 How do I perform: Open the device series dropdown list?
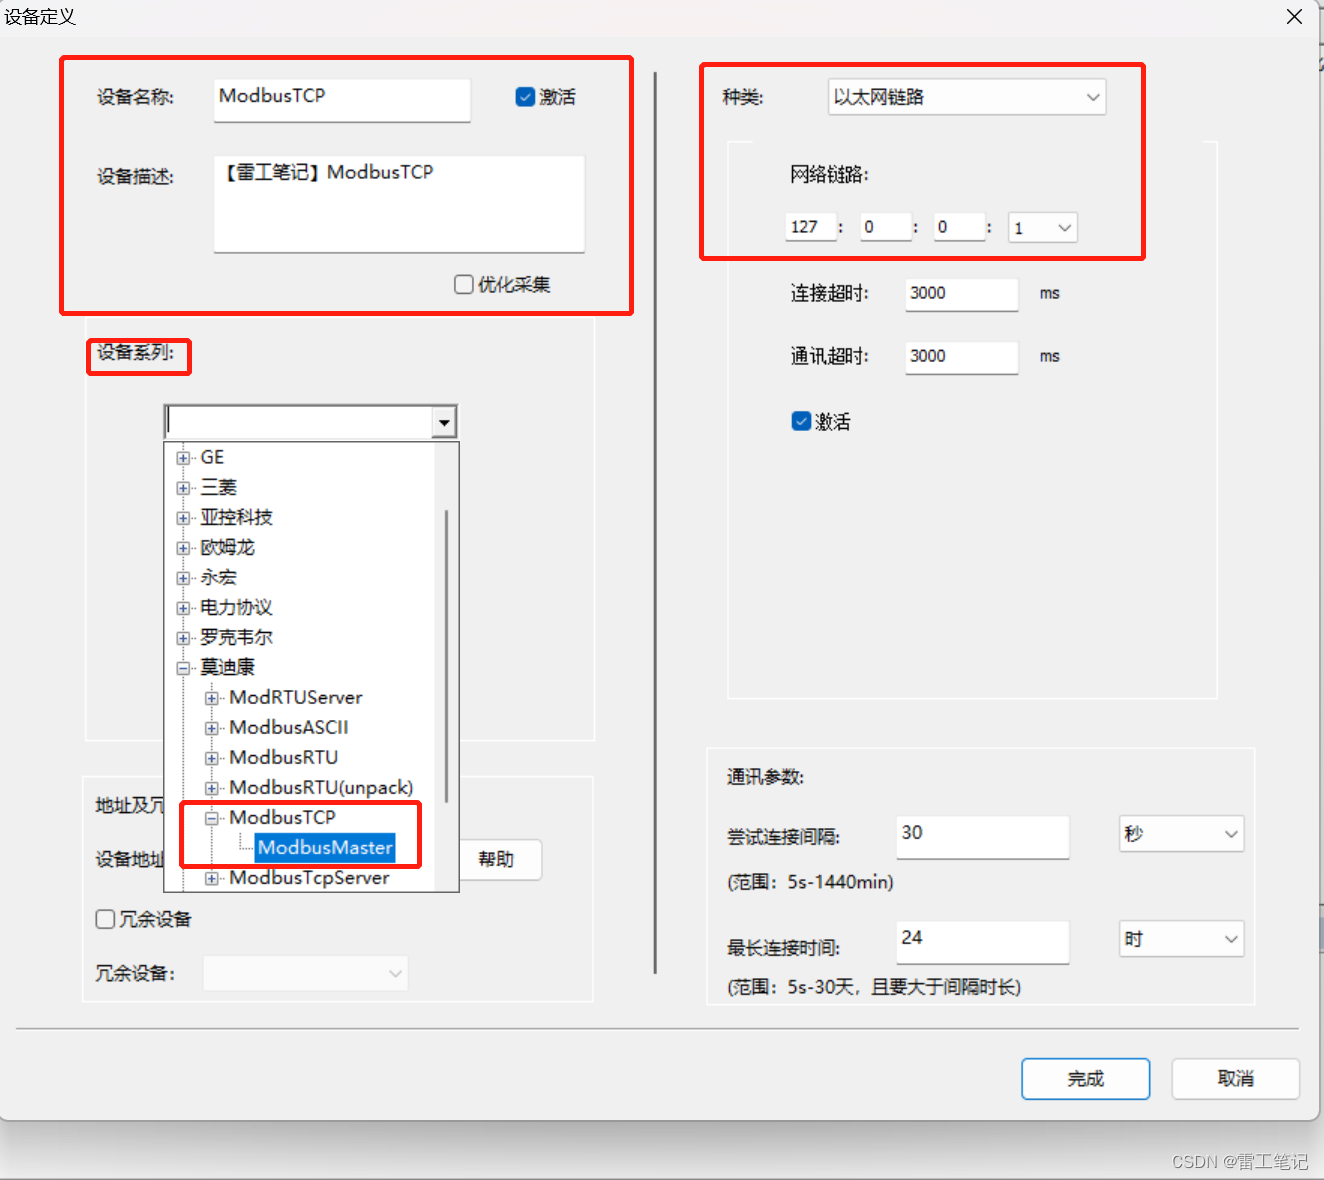coord(444,421)
